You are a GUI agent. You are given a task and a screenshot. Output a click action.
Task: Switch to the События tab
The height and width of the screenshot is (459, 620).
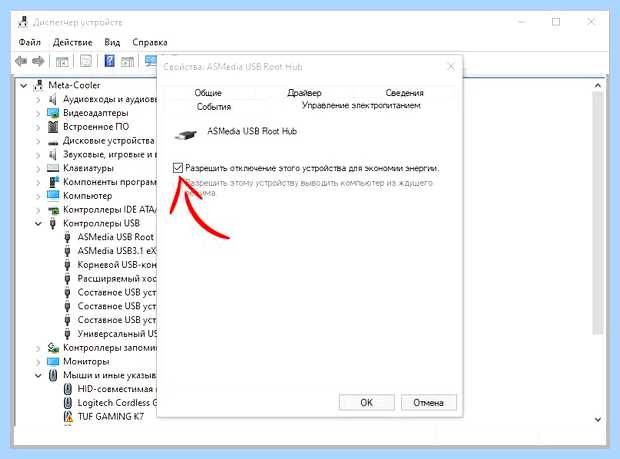click(x=214, y=107)
